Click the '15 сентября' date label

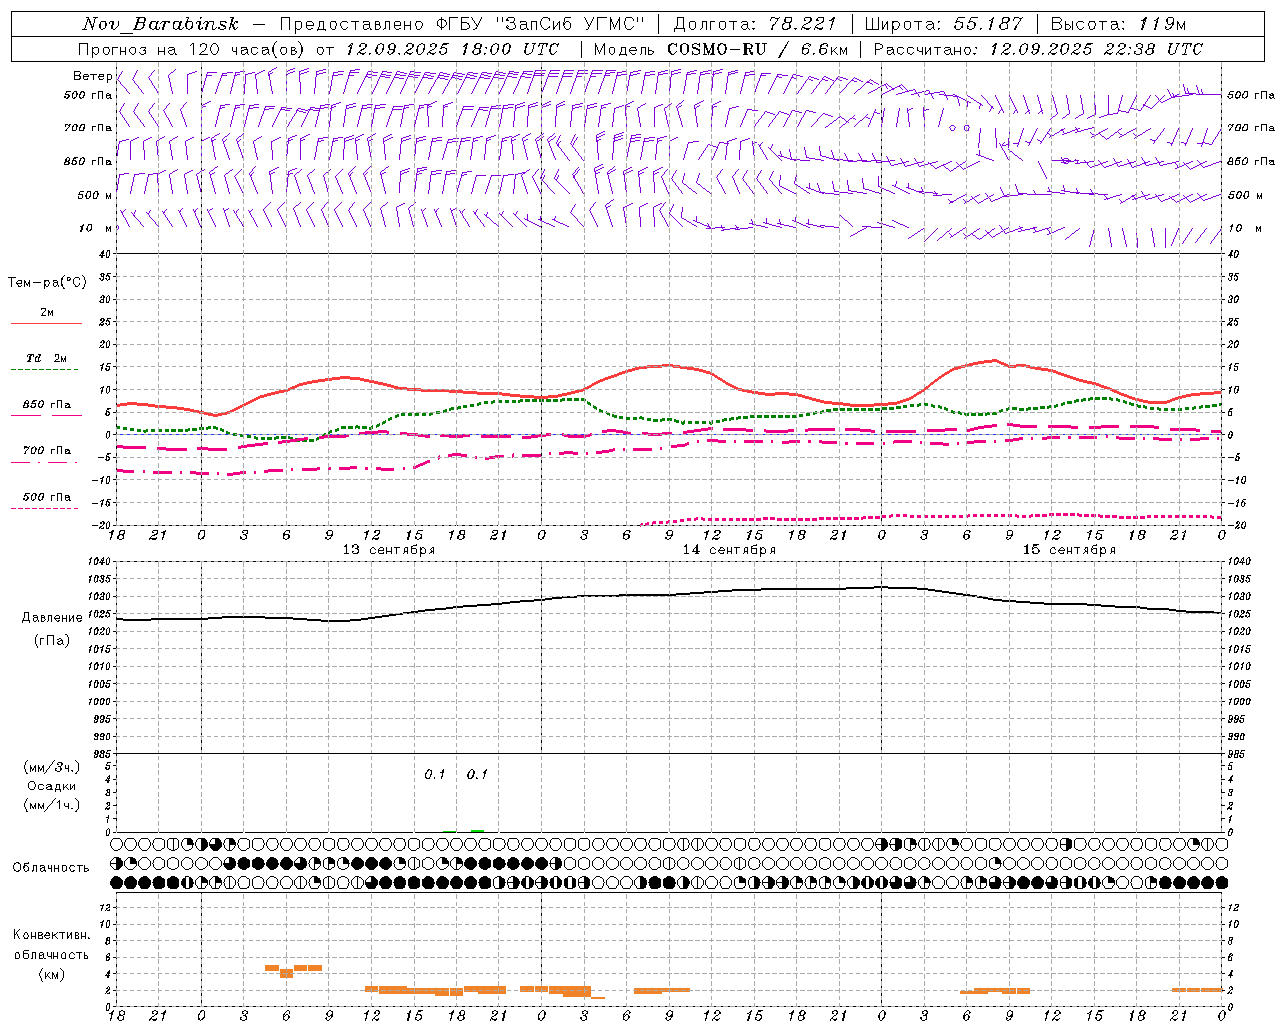coord(1069,550)
